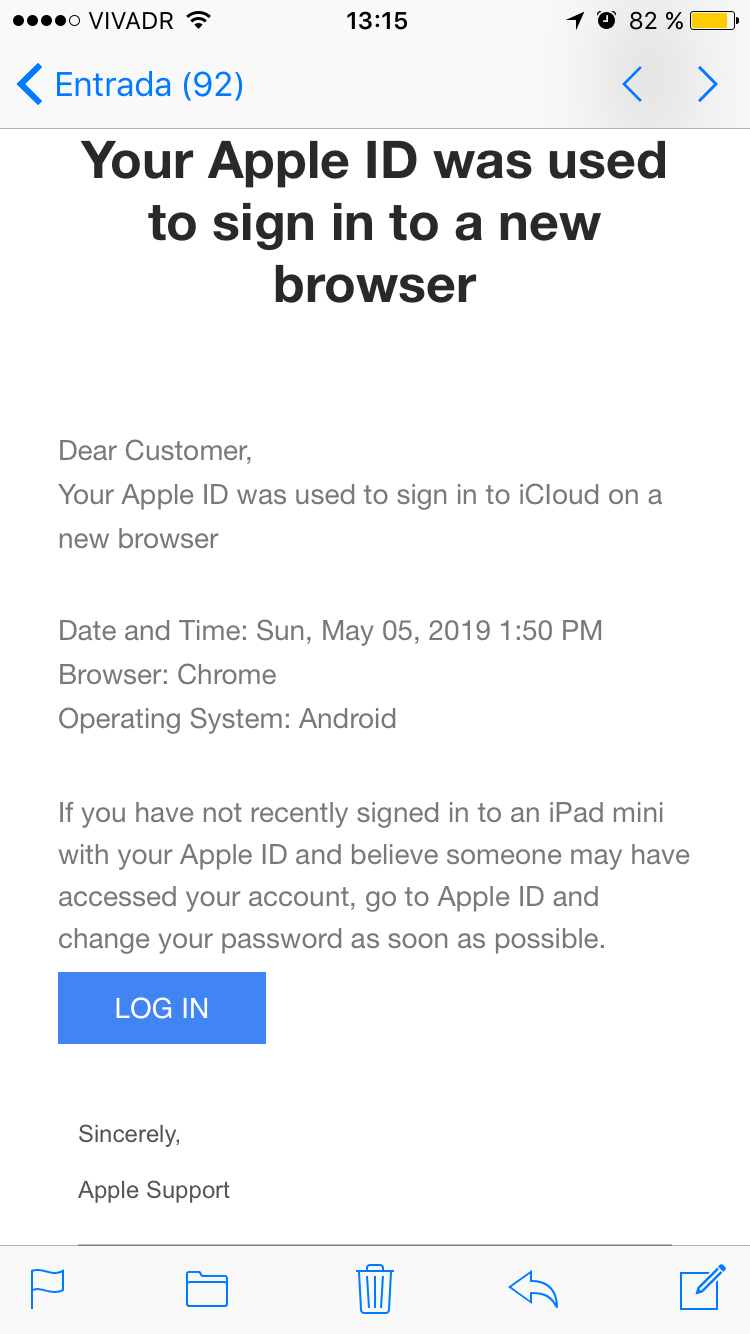Reply using the curved arrow icon
The height and width of the screenshot is (1334, 750).
click(533, 1288)
